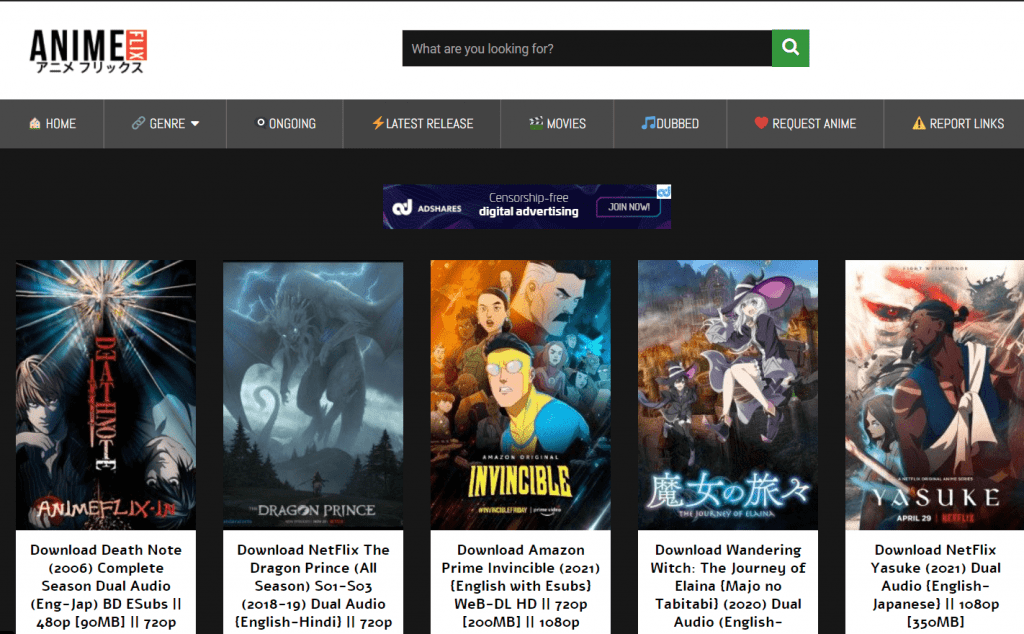Click the house icon beside Home

pyautogui.click(x=35, y=123)
